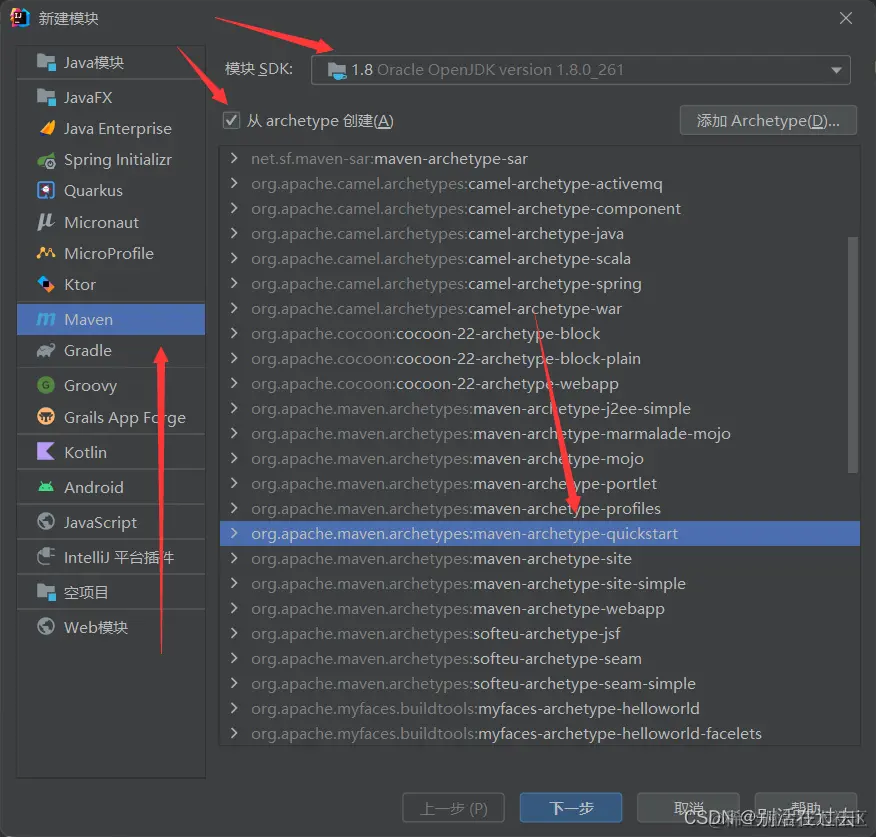
Task: Expand cocoon-22-archetype-block node
Action: pos(234,334)
